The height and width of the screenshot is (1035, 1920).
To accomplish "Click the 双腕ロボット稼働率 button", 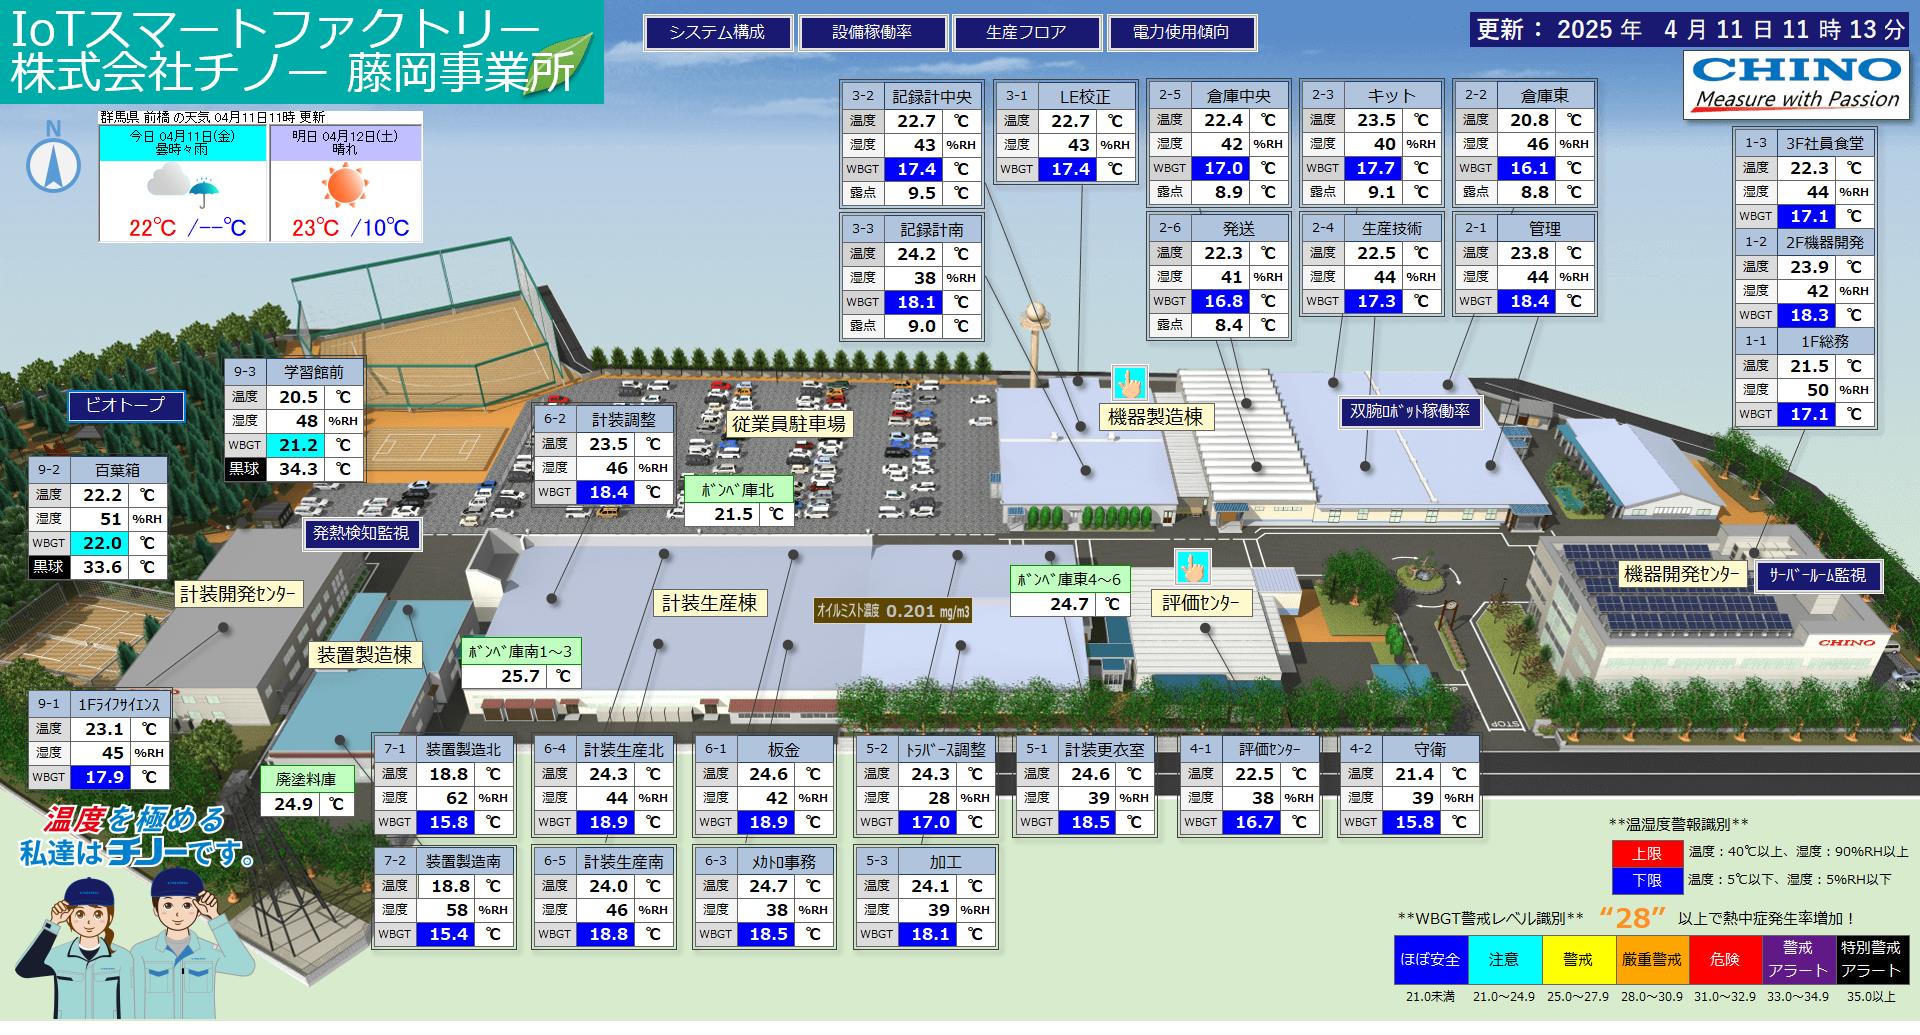I will [1409, 411].
